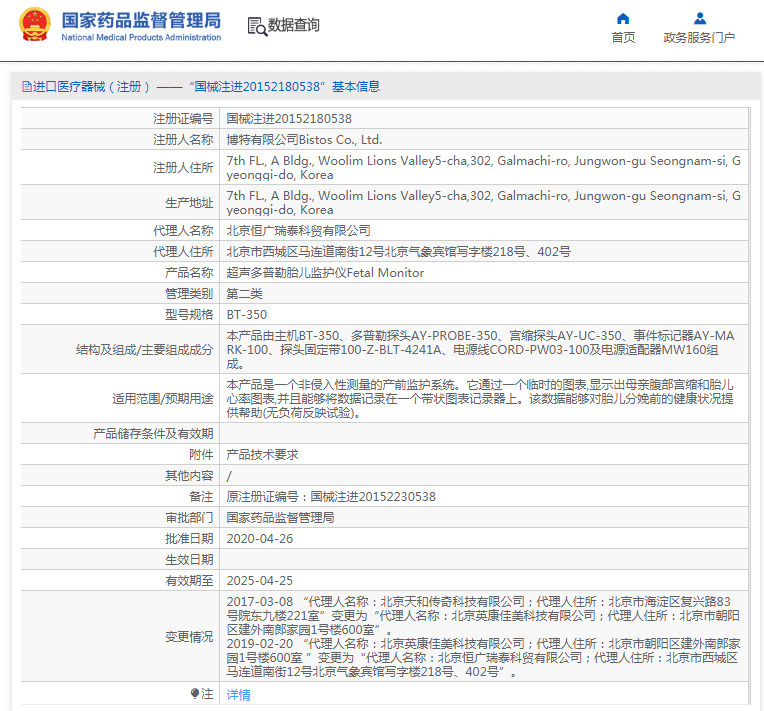764x711 pixels.
Task: Click the 备注 row label
Action: (201, 496)
